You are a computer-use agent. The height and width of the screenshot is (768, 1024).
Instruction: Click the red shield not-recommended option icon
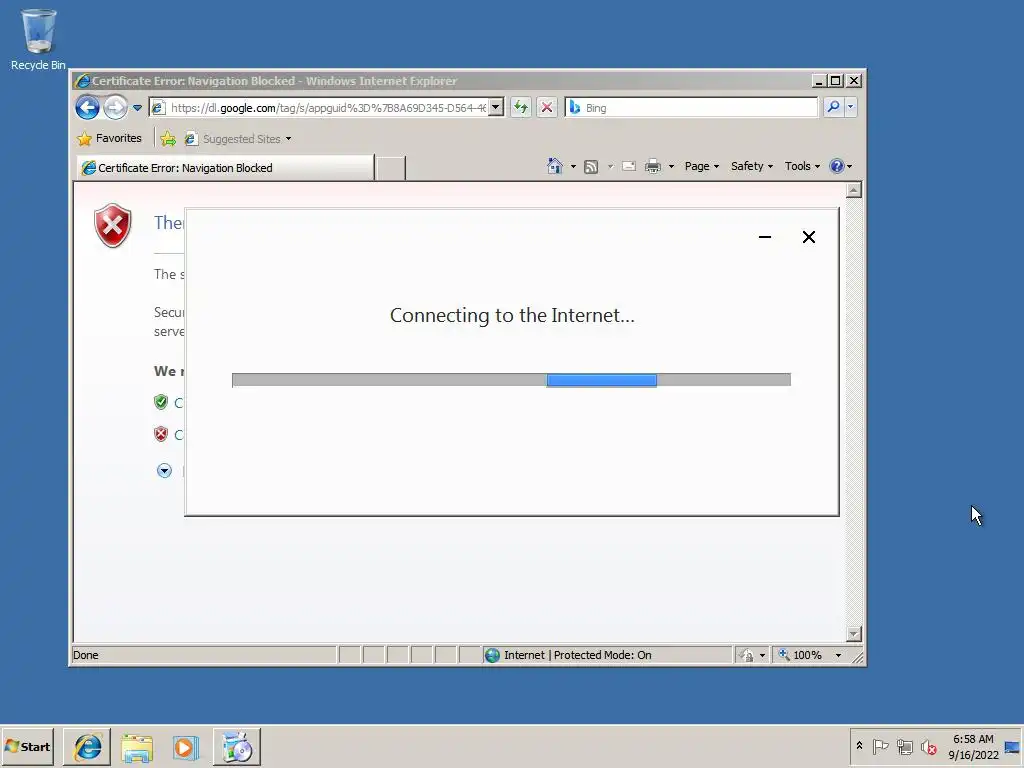[x=161, y=434]
